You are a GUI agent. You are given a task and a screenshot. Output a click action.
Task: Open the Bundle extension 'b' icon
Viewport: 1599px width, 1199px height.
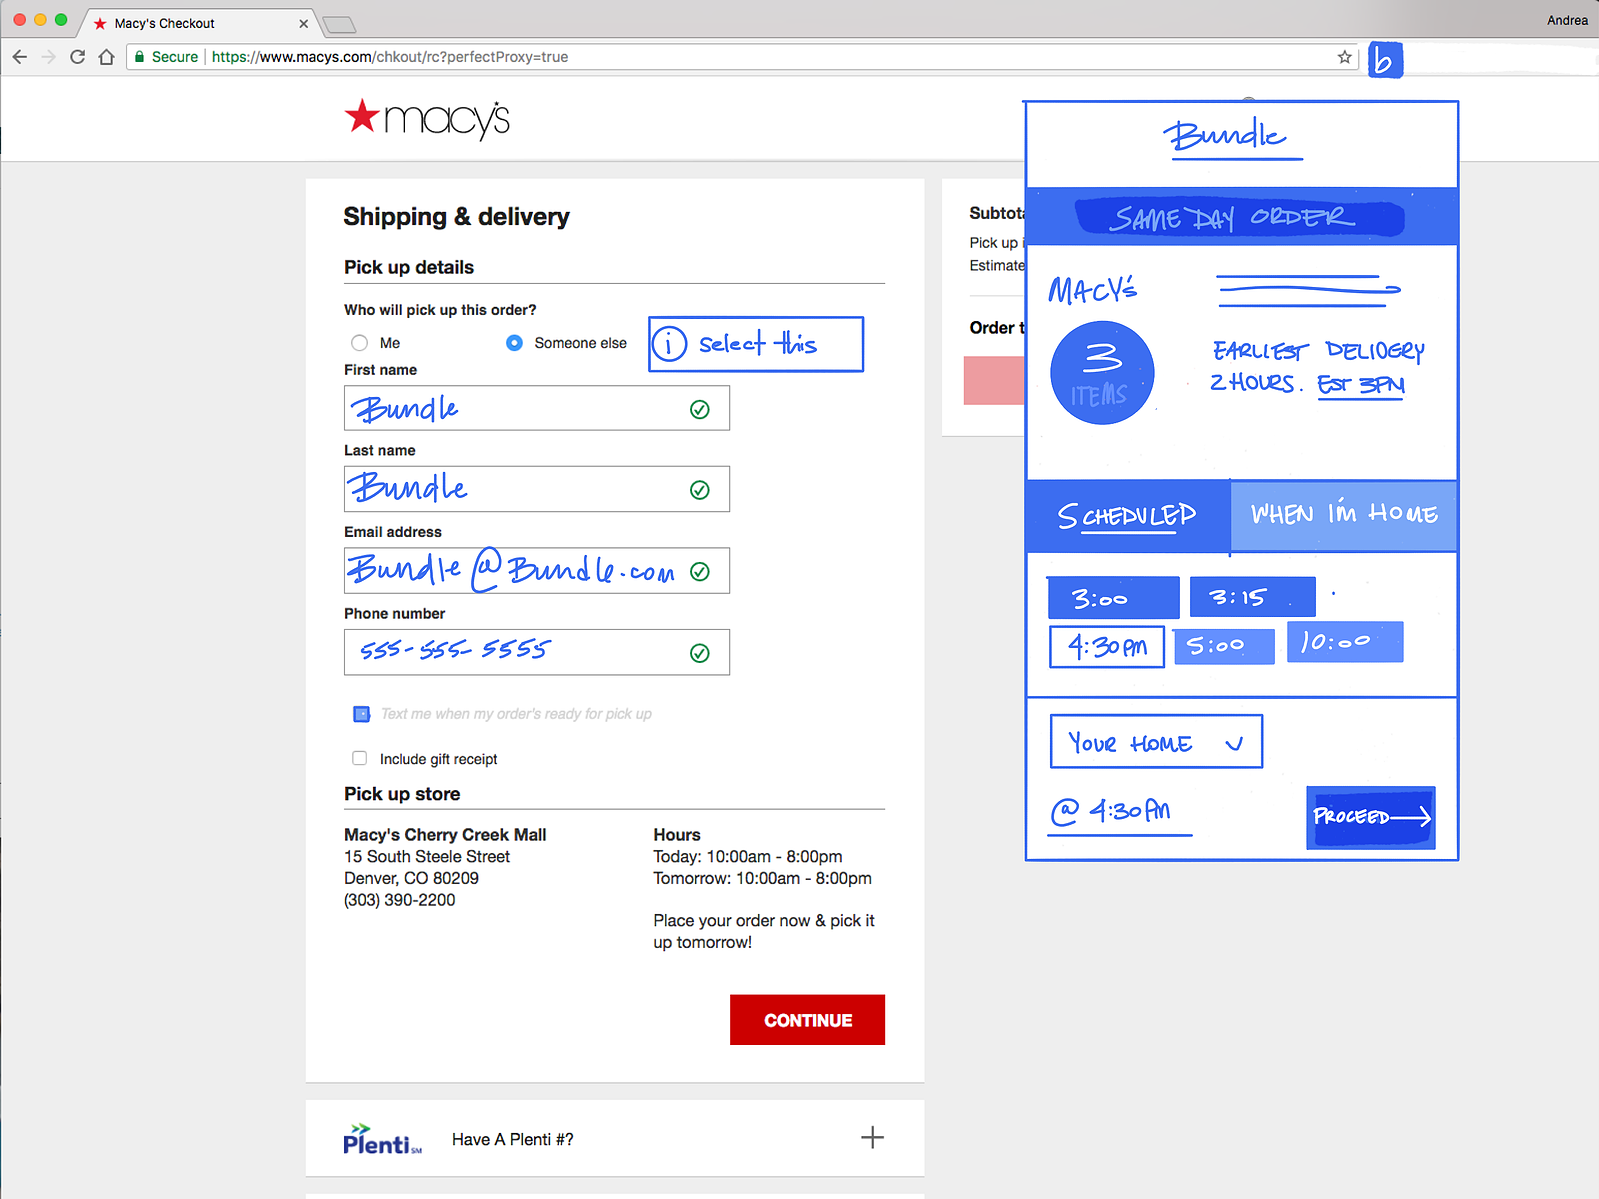point(1385,60)
